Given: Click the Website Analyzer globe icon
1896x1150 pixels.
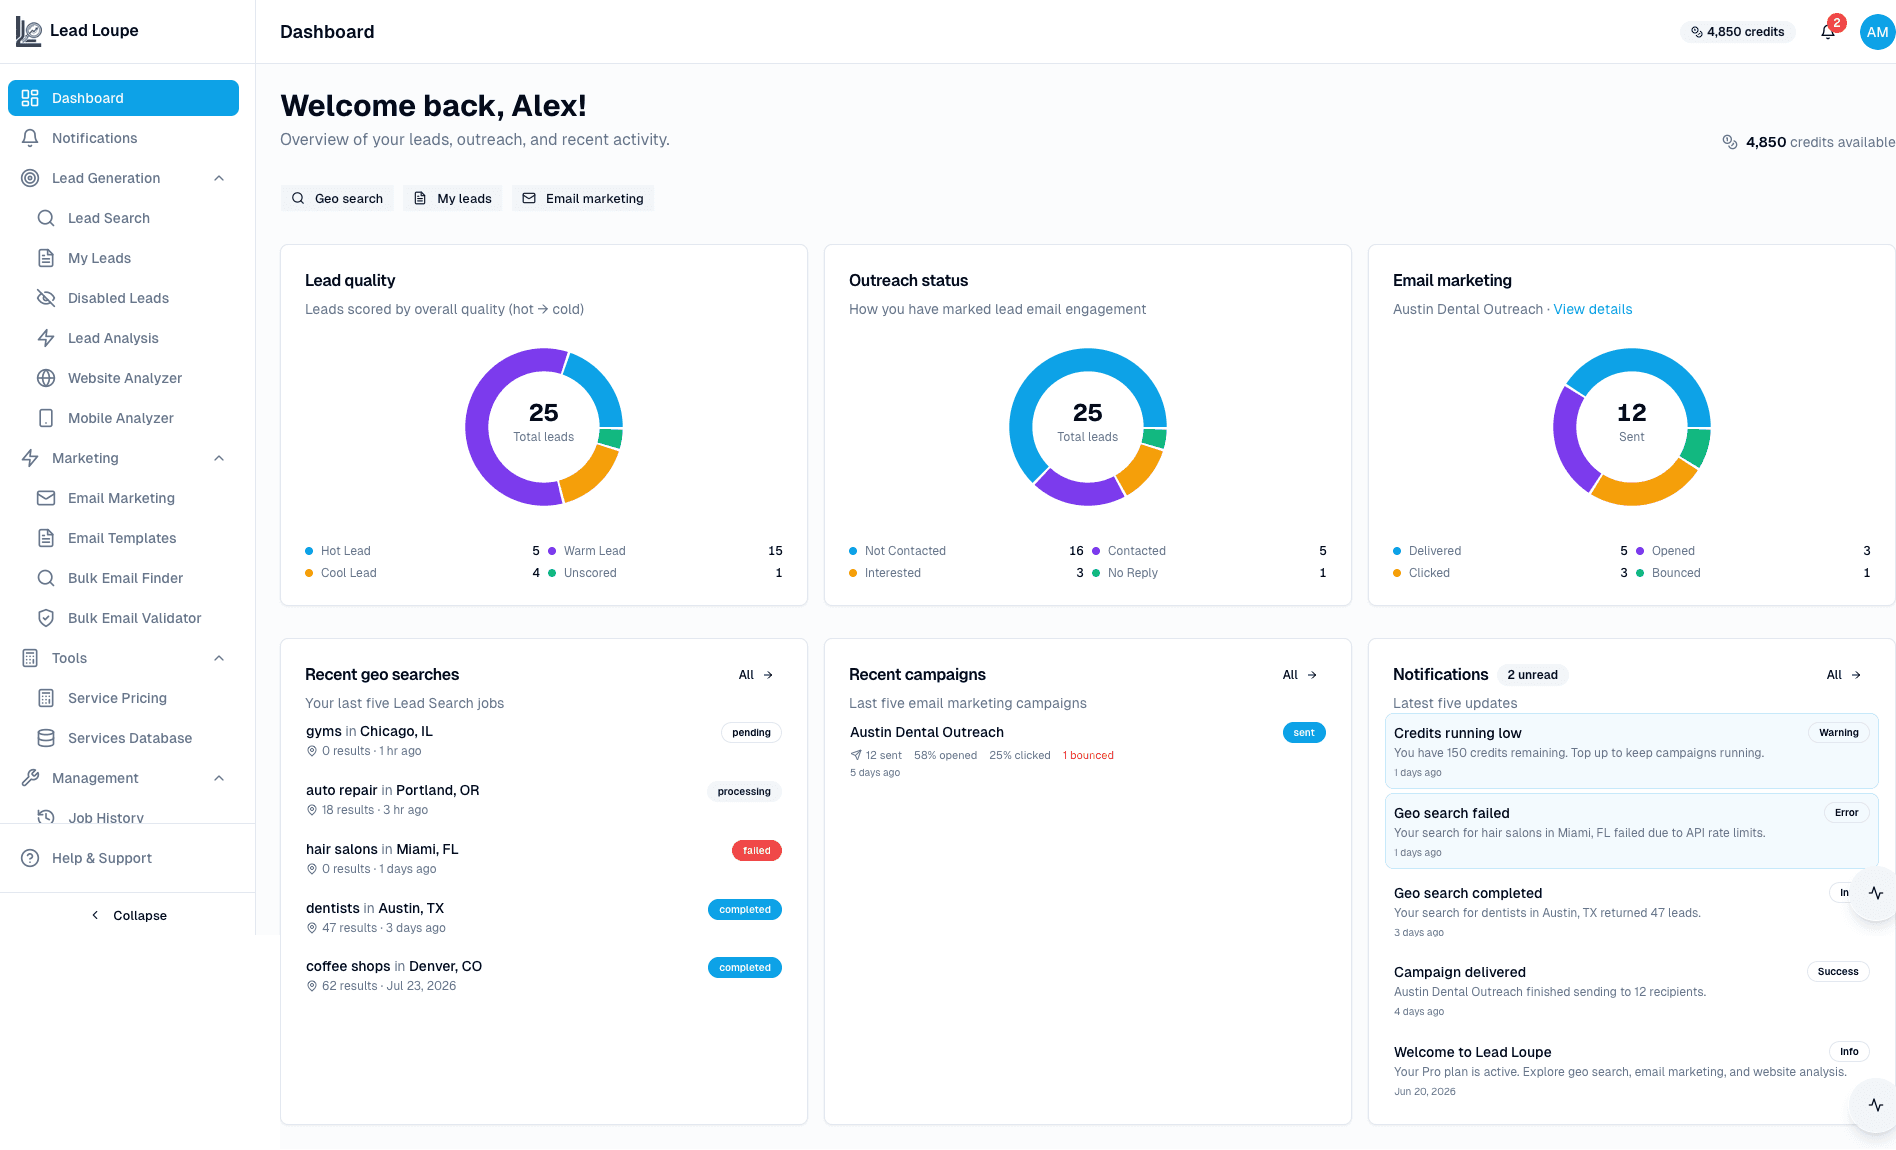Looking at the screenshot, I should [46, 378].
